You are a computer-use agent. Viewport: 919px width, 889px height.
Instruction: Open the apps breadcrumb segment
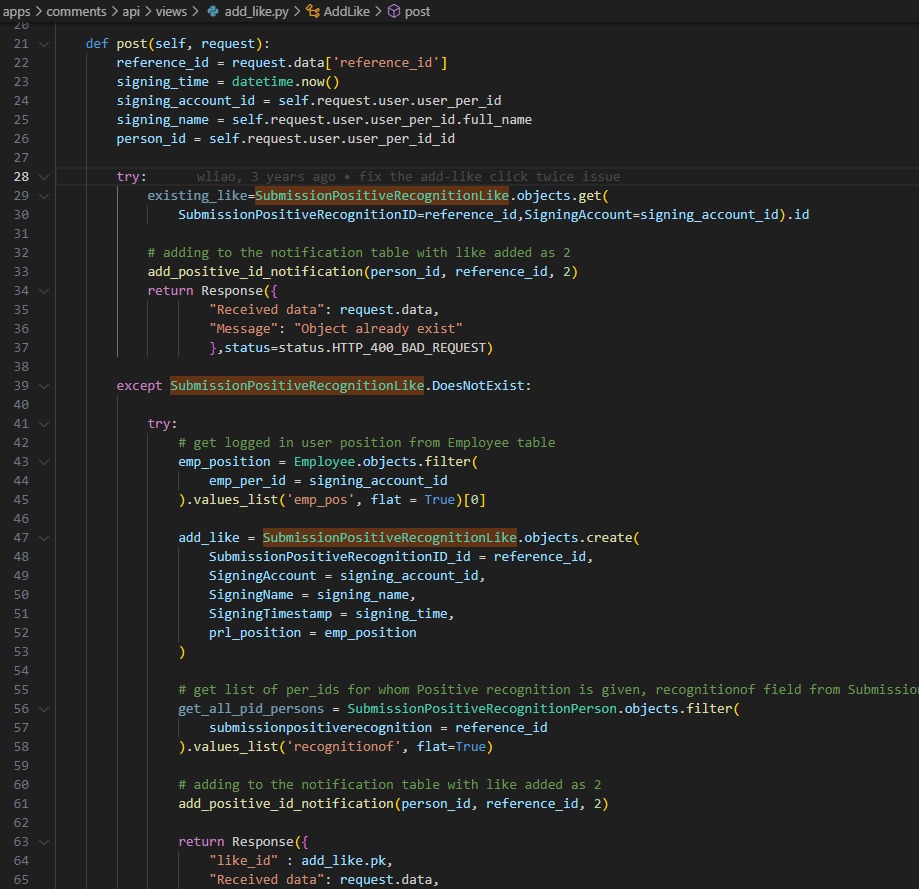[x=16, y=11]
